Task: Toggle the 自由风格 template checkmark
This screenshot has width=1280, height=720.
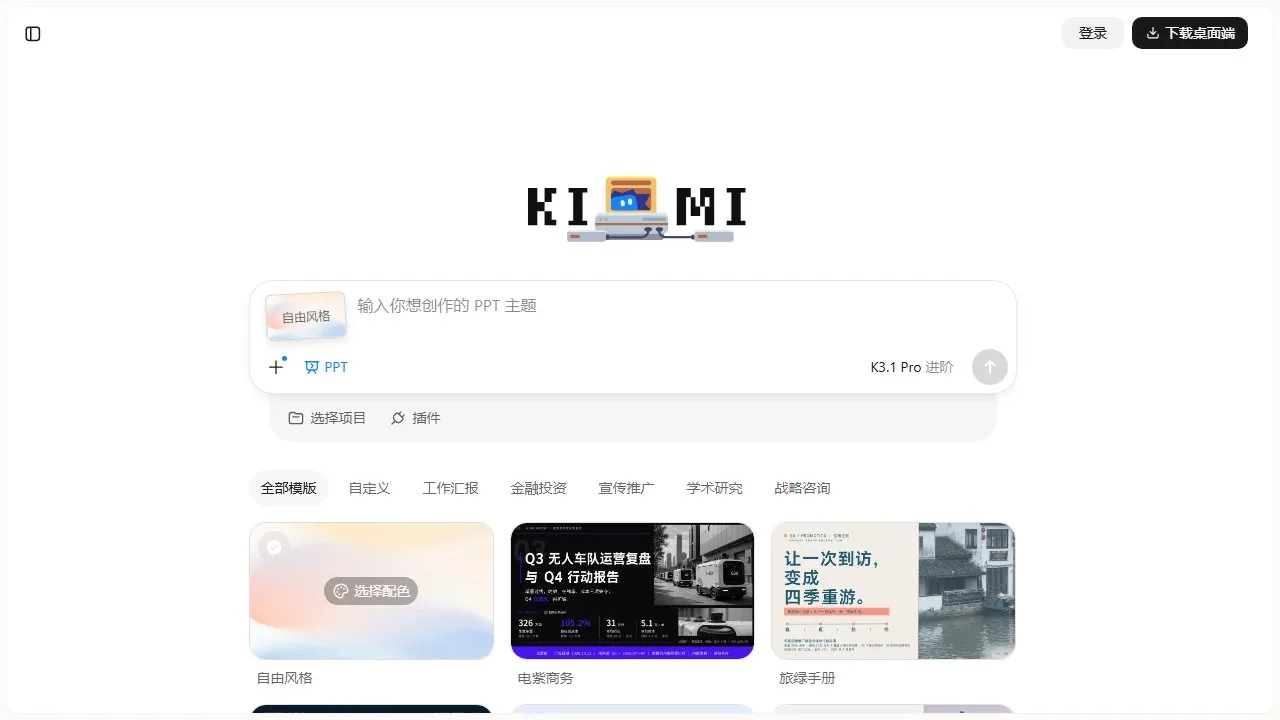Action: [x=274, y=547]
